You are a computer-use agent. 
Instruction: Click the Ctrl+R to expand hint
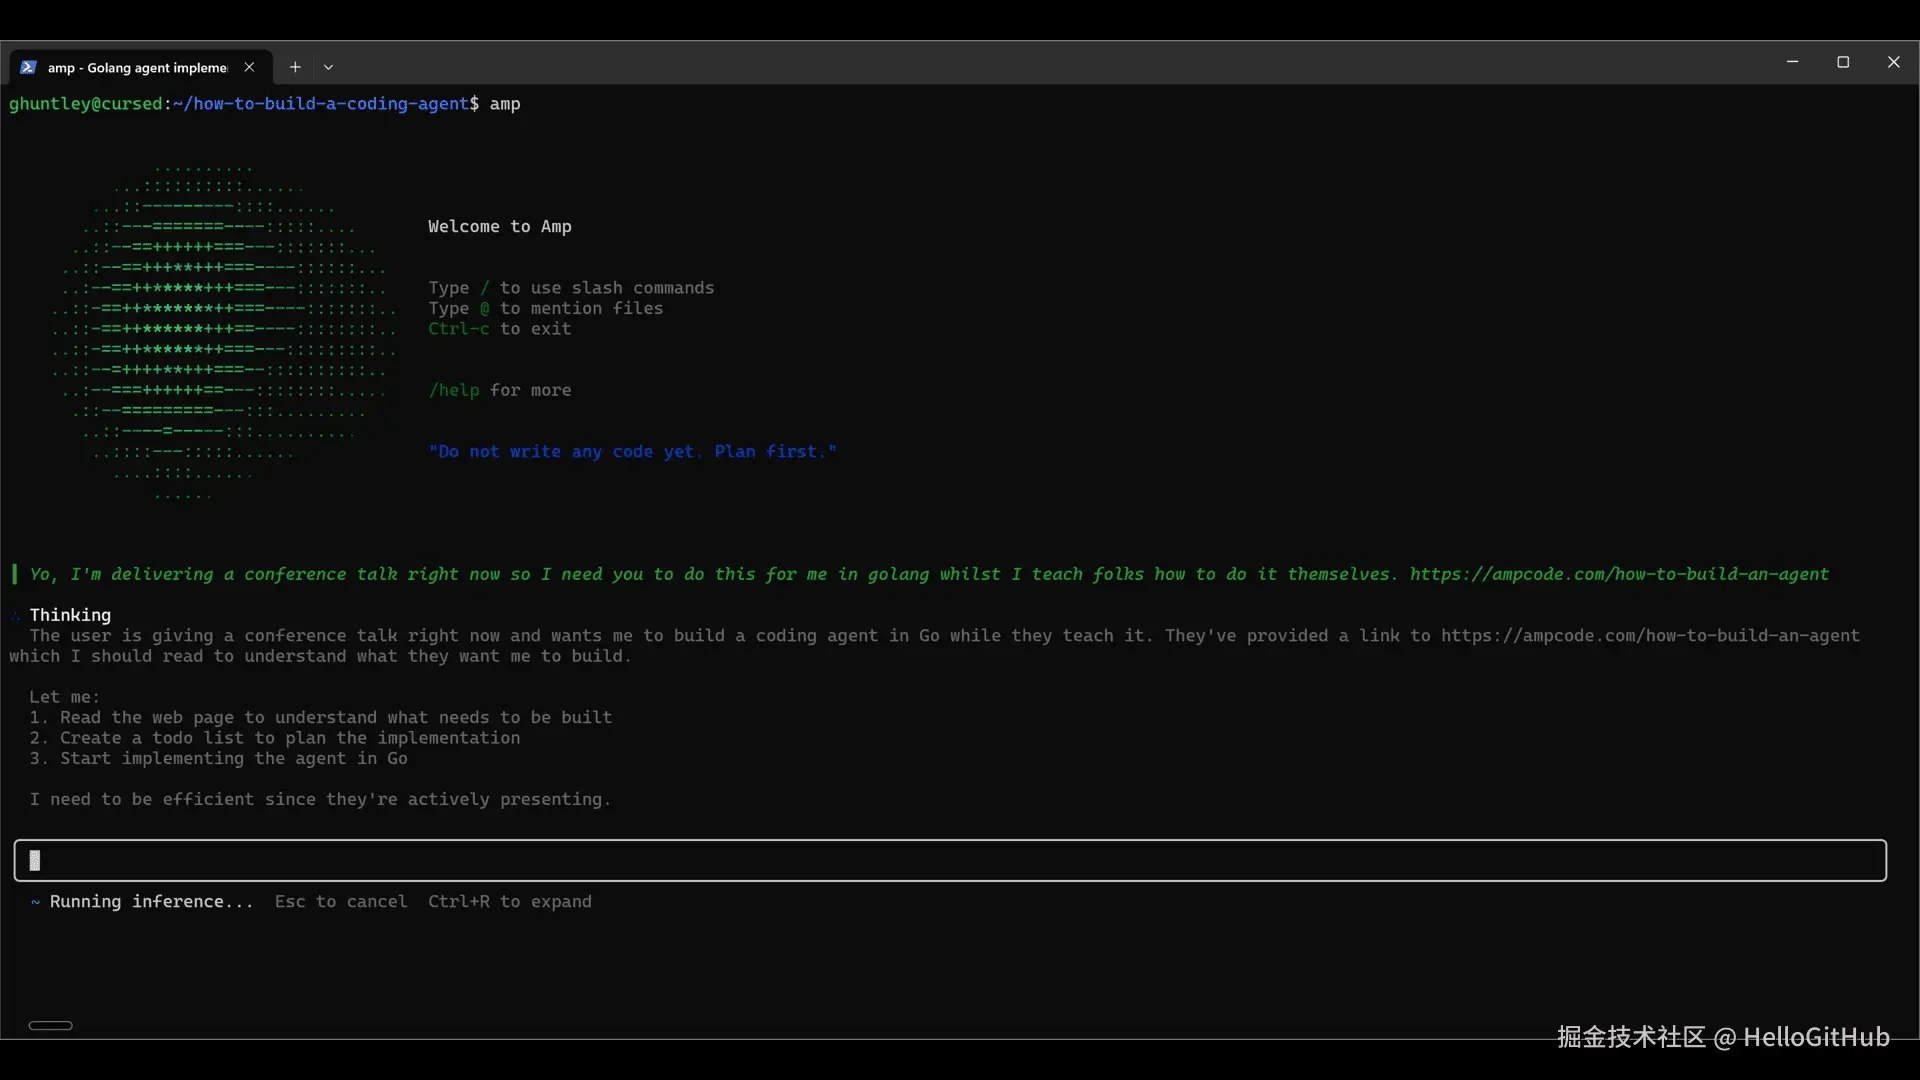click(x=509, y=902)
